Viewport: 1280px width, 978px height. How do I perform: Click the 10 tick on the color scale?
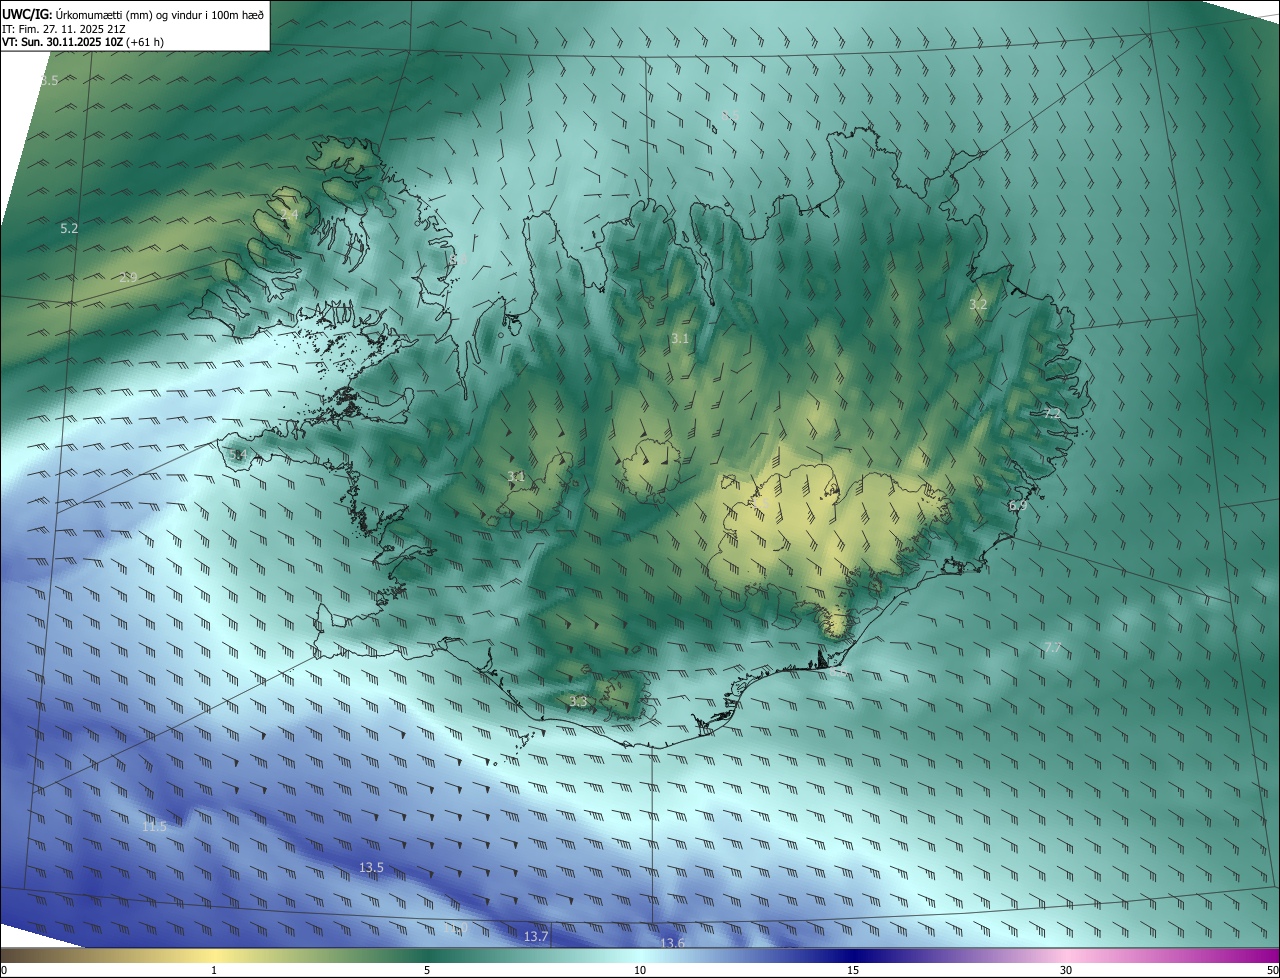coord(640,971)
